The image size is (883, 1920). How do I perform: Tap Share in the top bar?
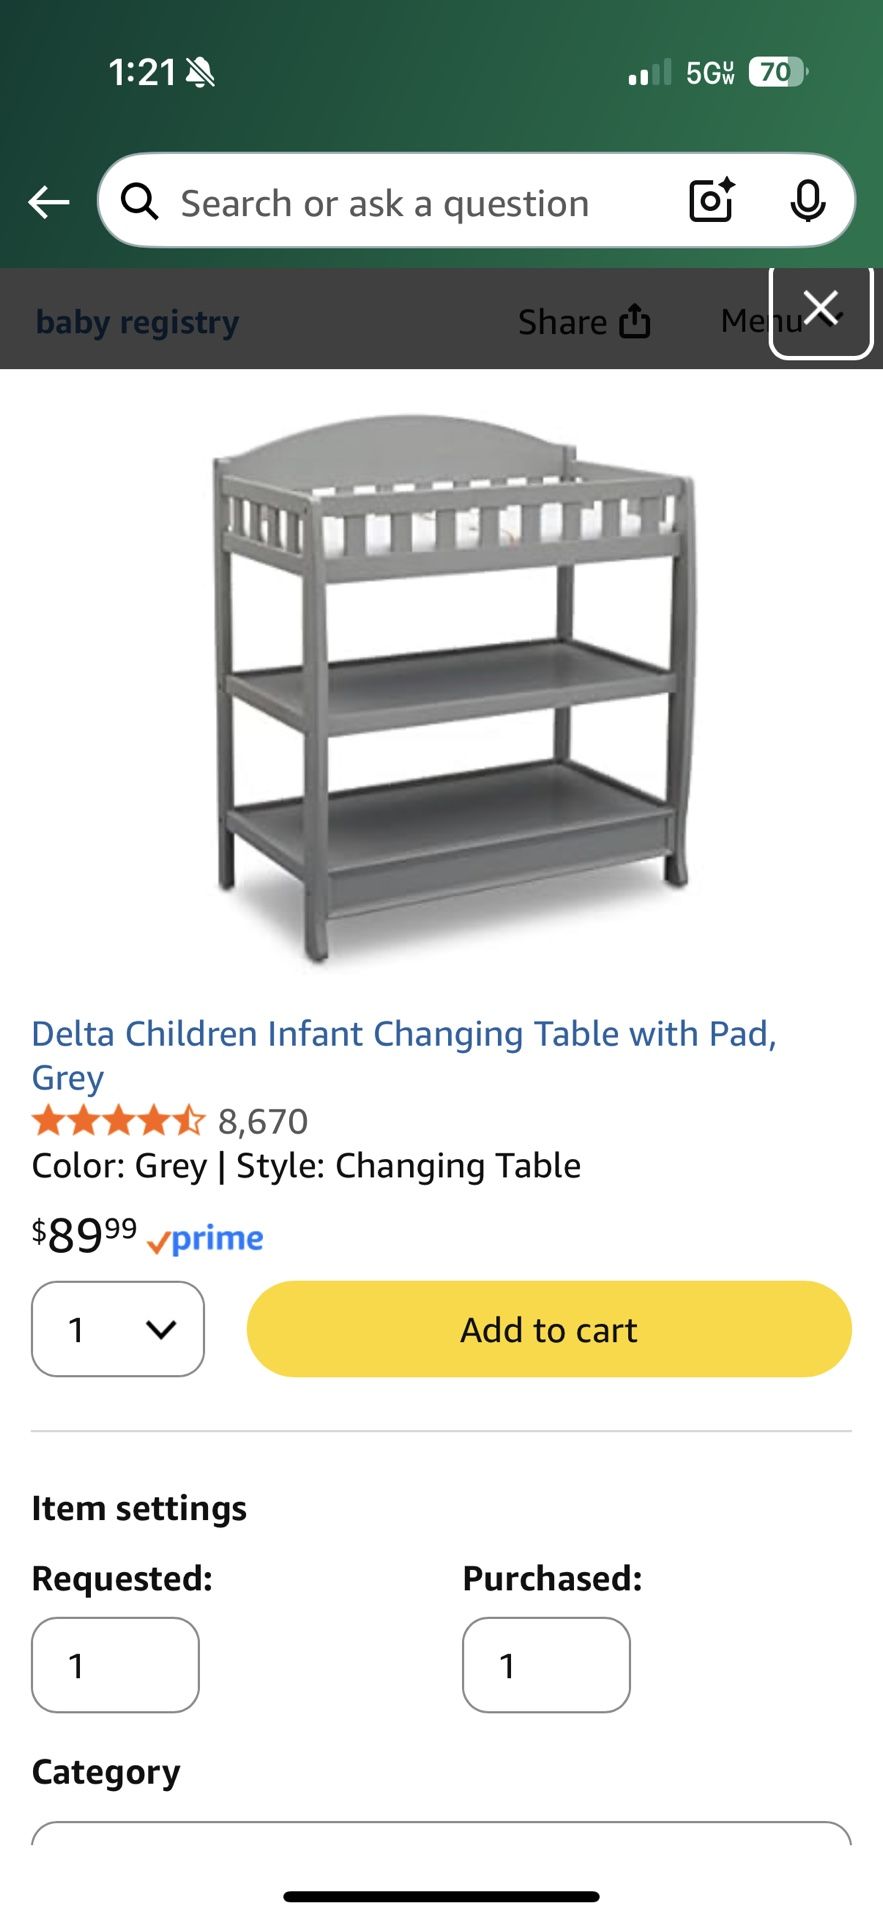[x=561, y=321]
